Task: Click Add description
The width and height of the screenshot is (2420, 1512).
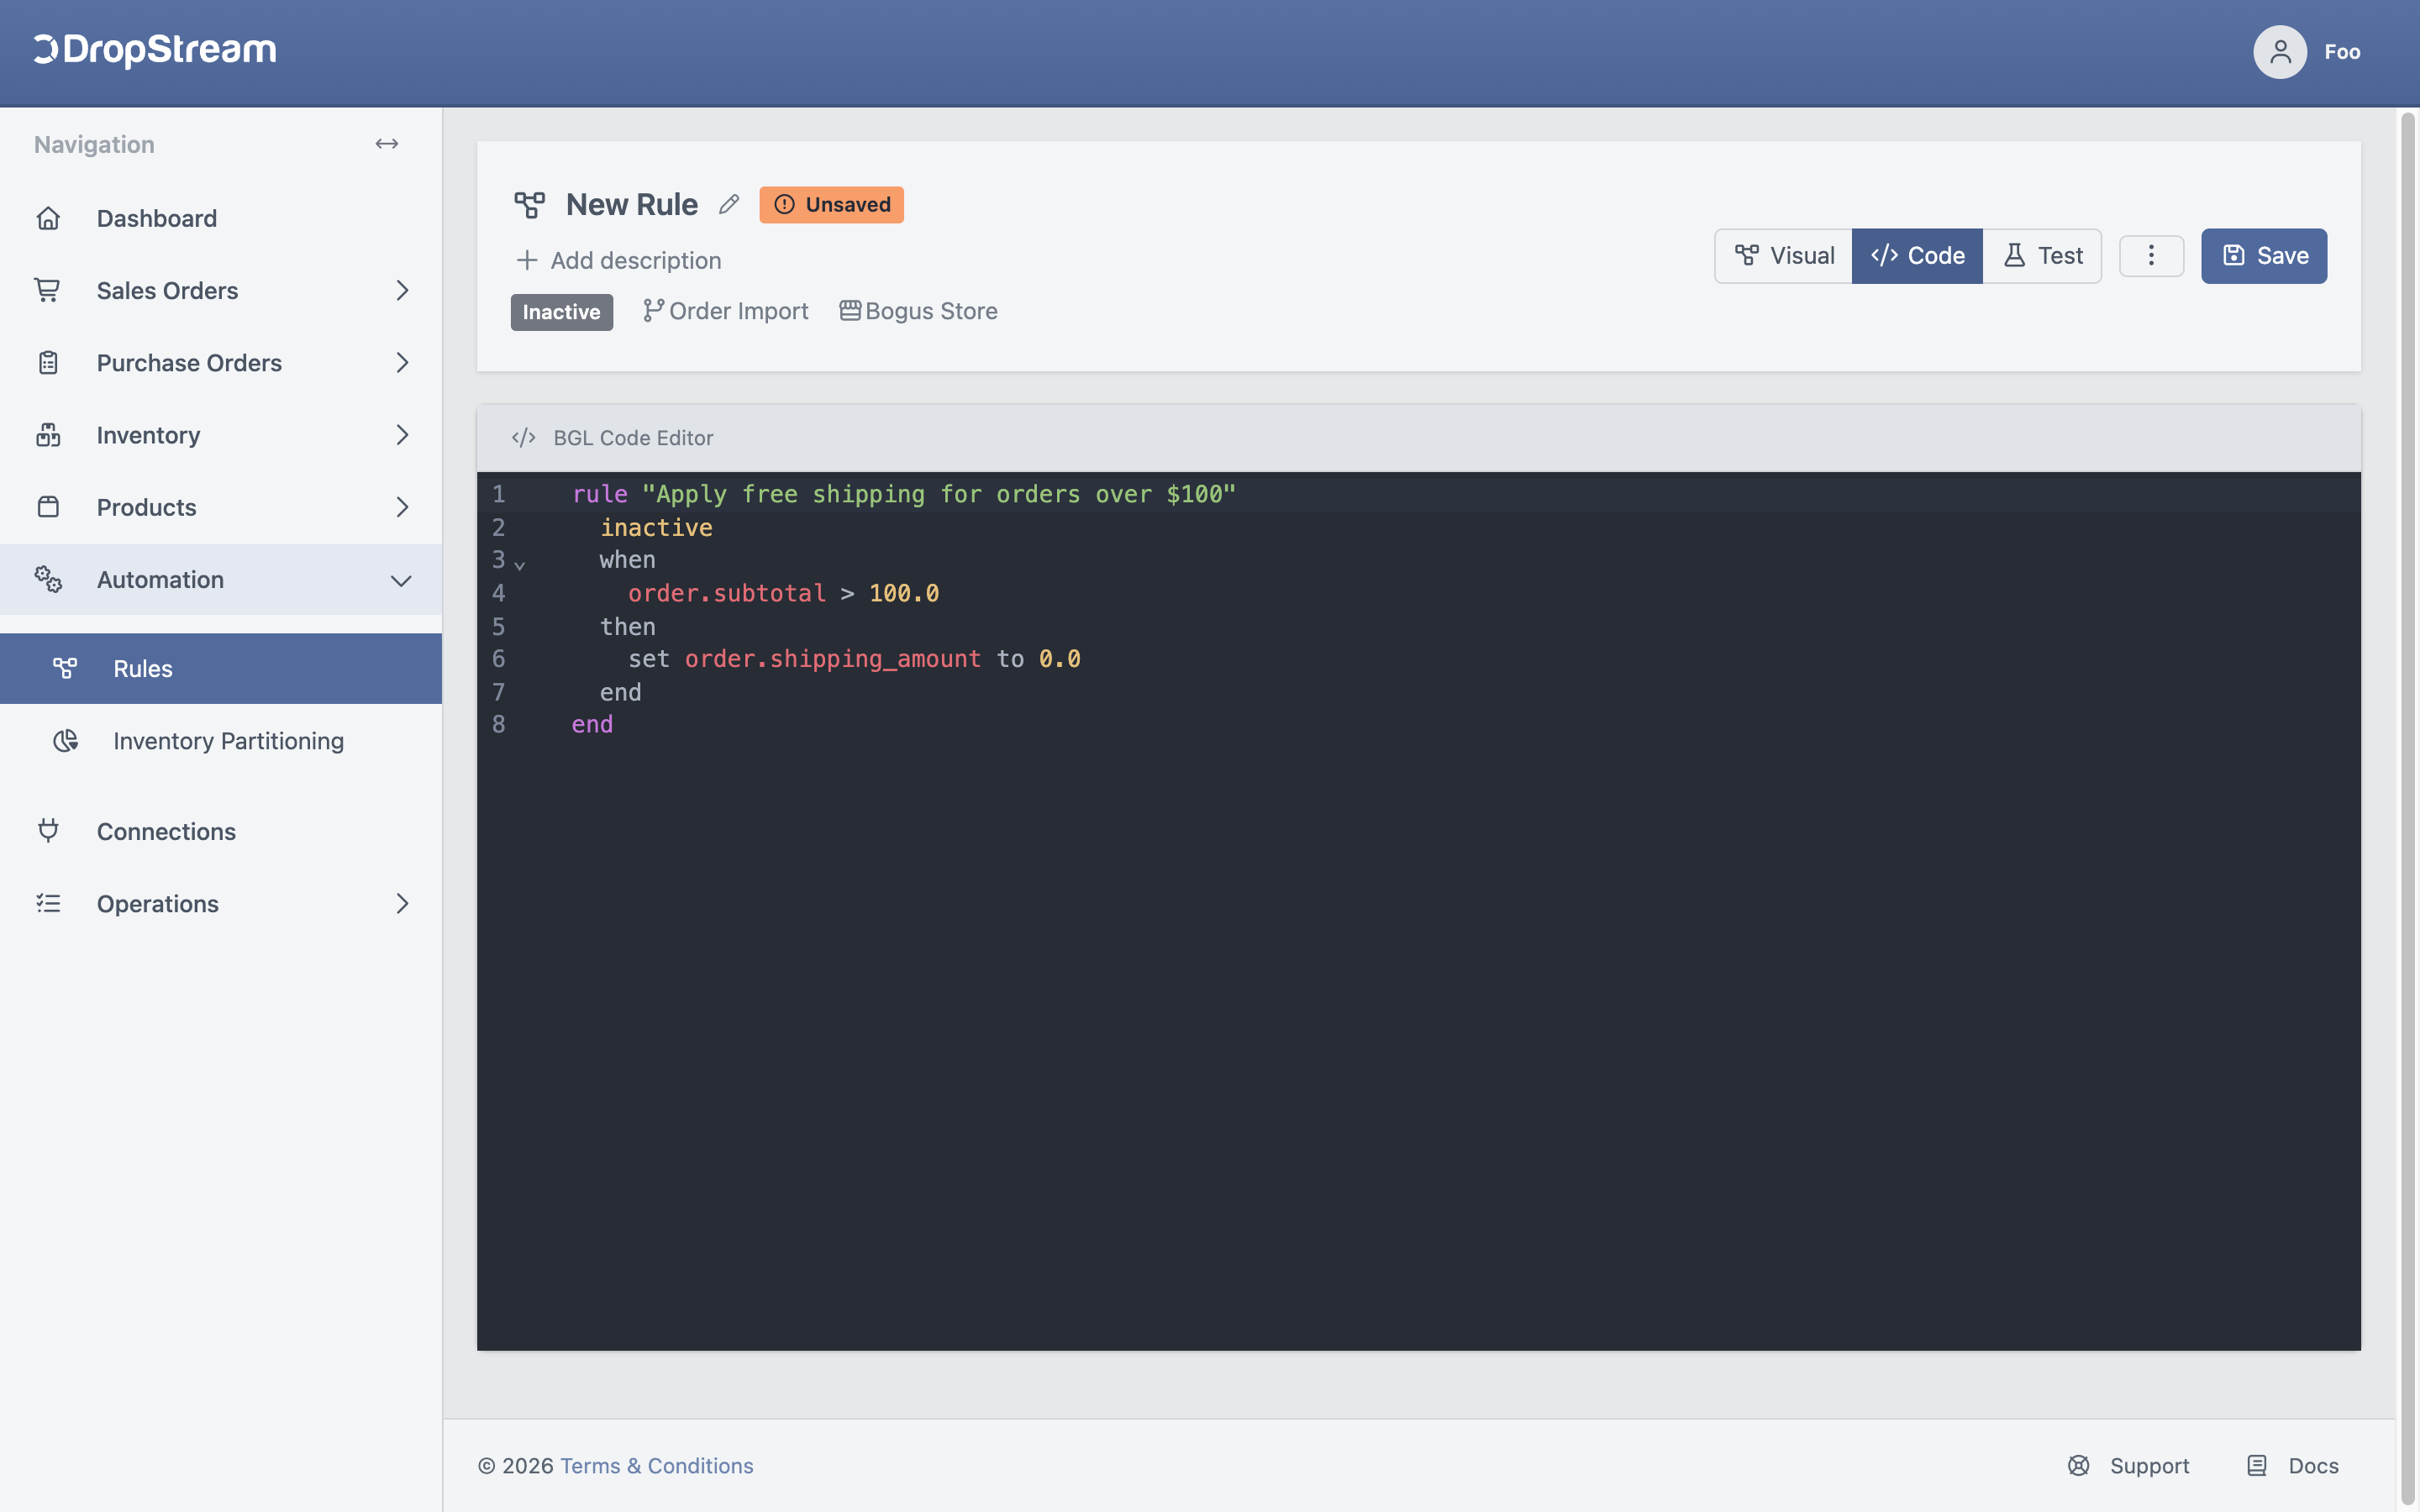Action: [636, 260]
